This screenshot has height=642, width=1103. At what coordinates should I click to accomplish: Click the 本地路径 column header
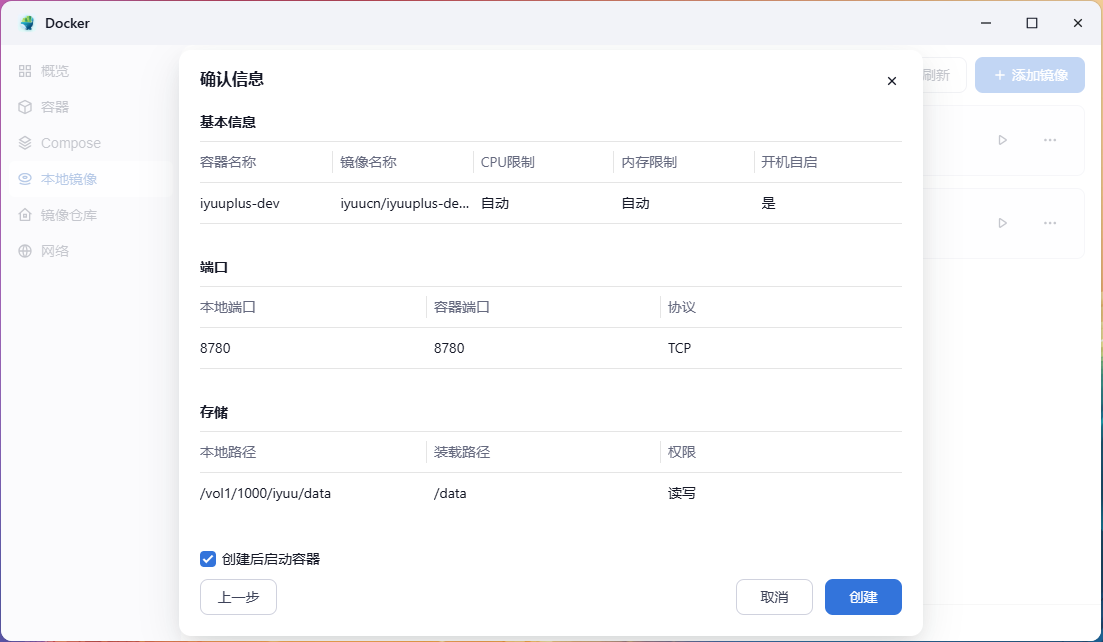(228, 452)
